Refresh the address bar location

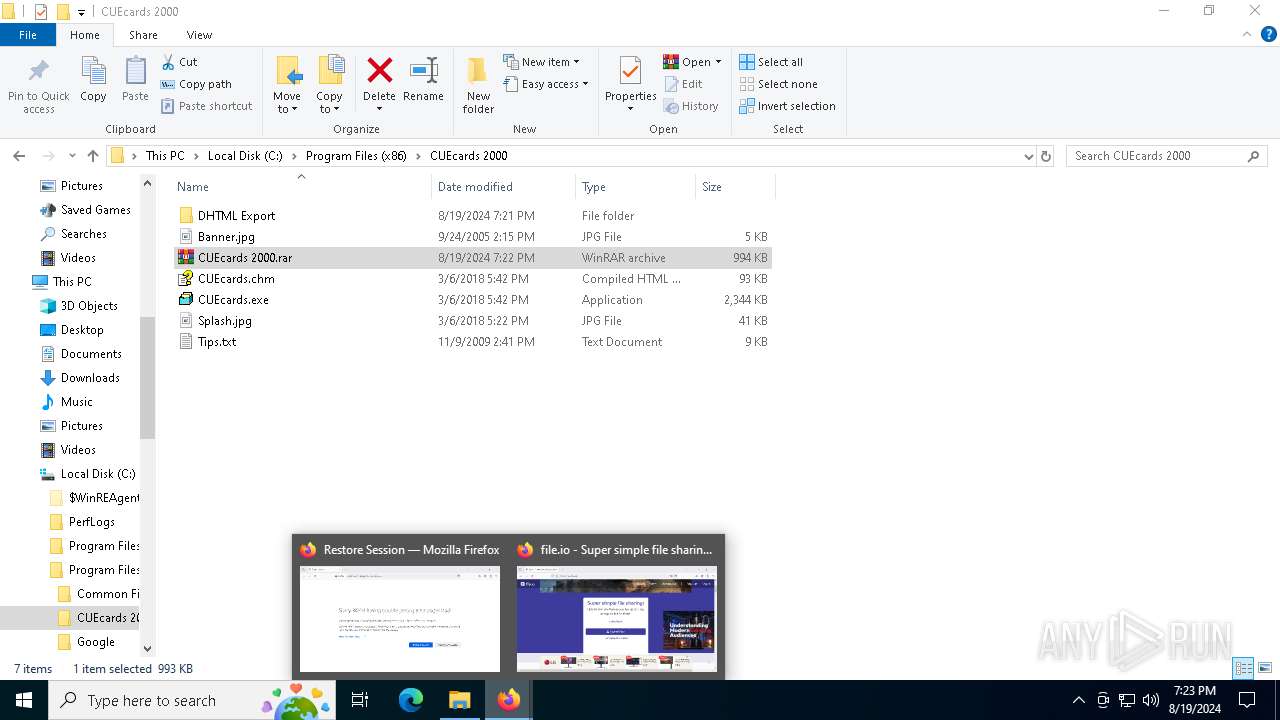point(1046,156)
